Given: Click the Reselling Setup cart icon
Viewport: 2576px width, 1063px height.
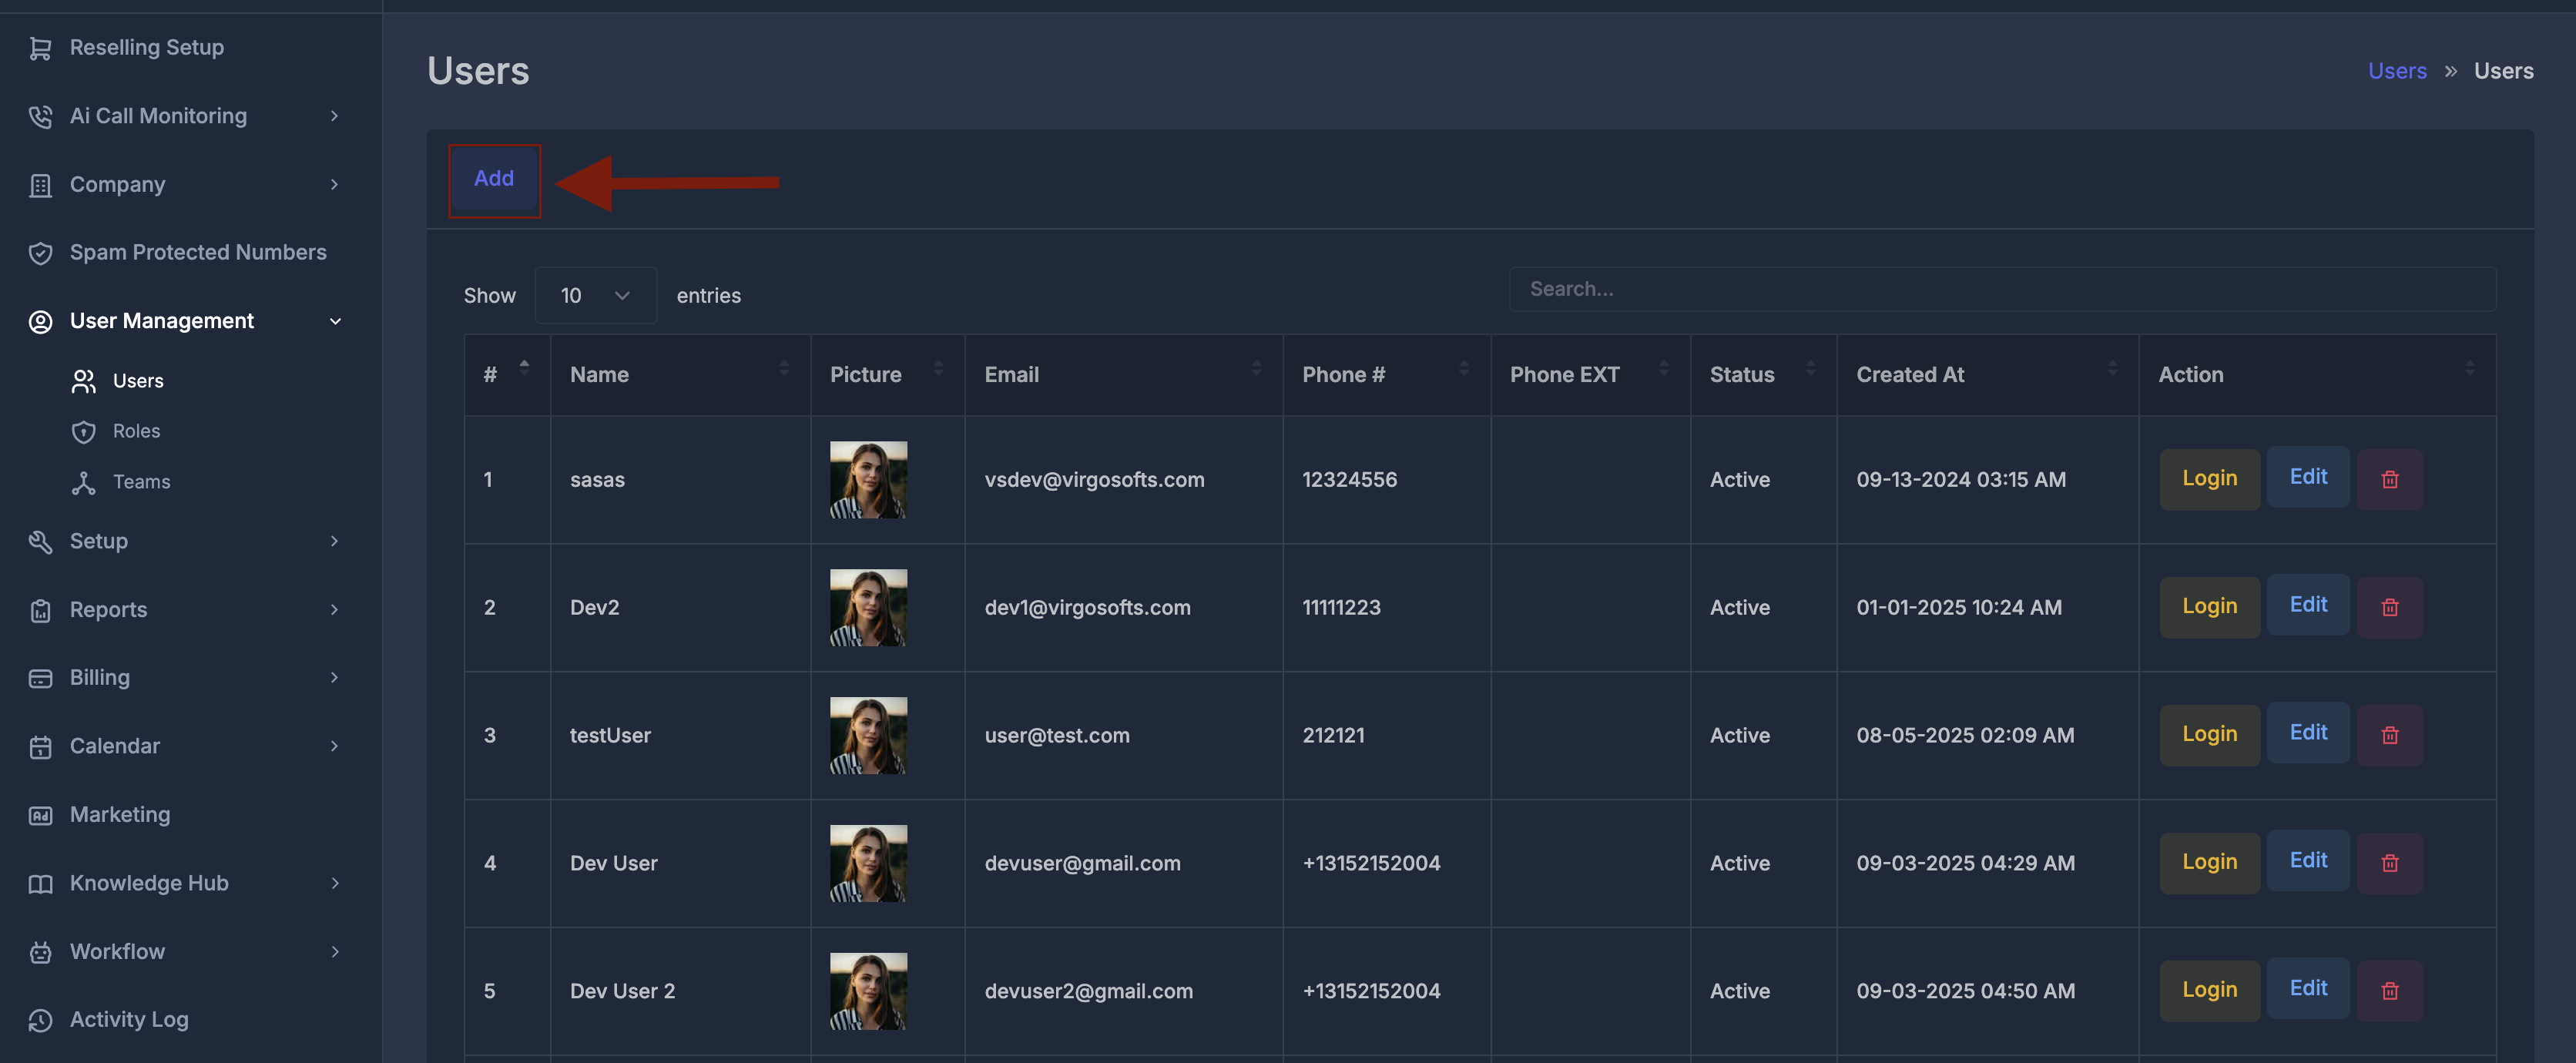Looking at the screenshot, I should coord(40,48).
